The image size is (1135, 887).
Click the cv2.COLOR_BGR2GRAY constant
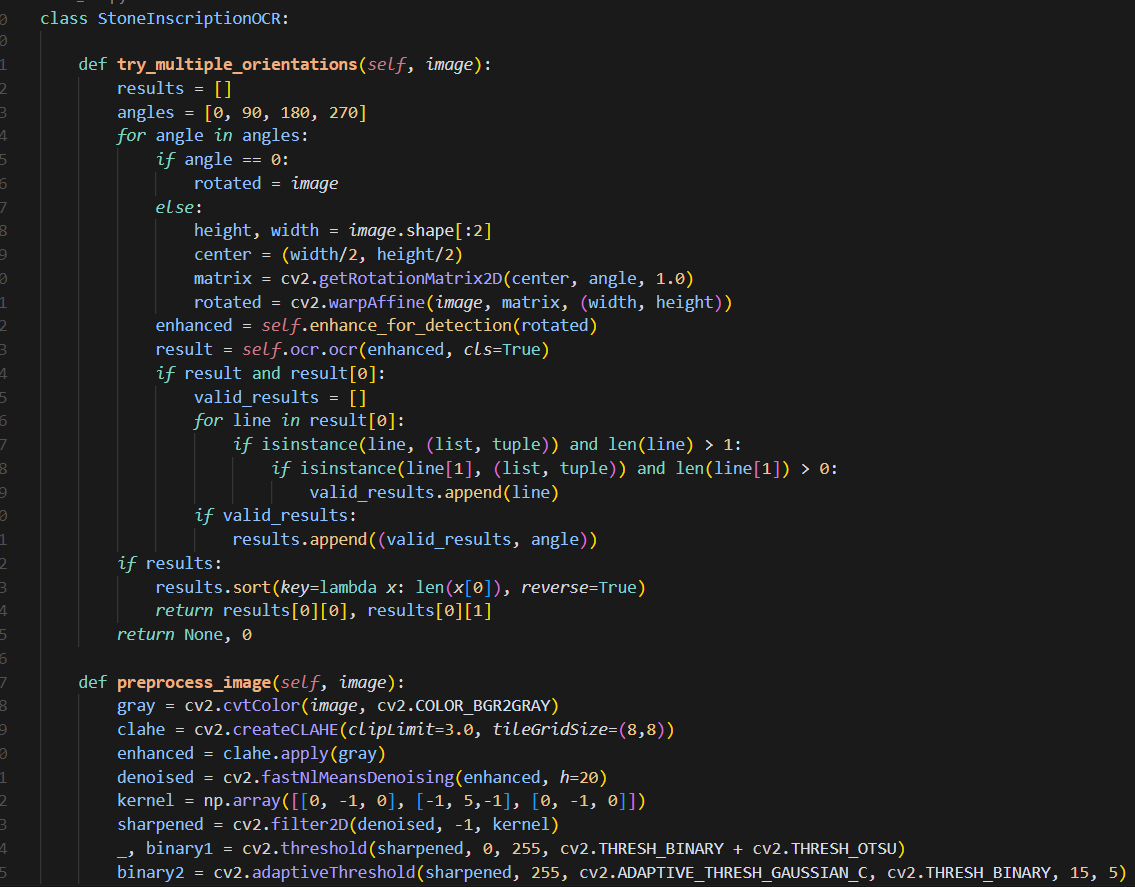tap(463, 705)
